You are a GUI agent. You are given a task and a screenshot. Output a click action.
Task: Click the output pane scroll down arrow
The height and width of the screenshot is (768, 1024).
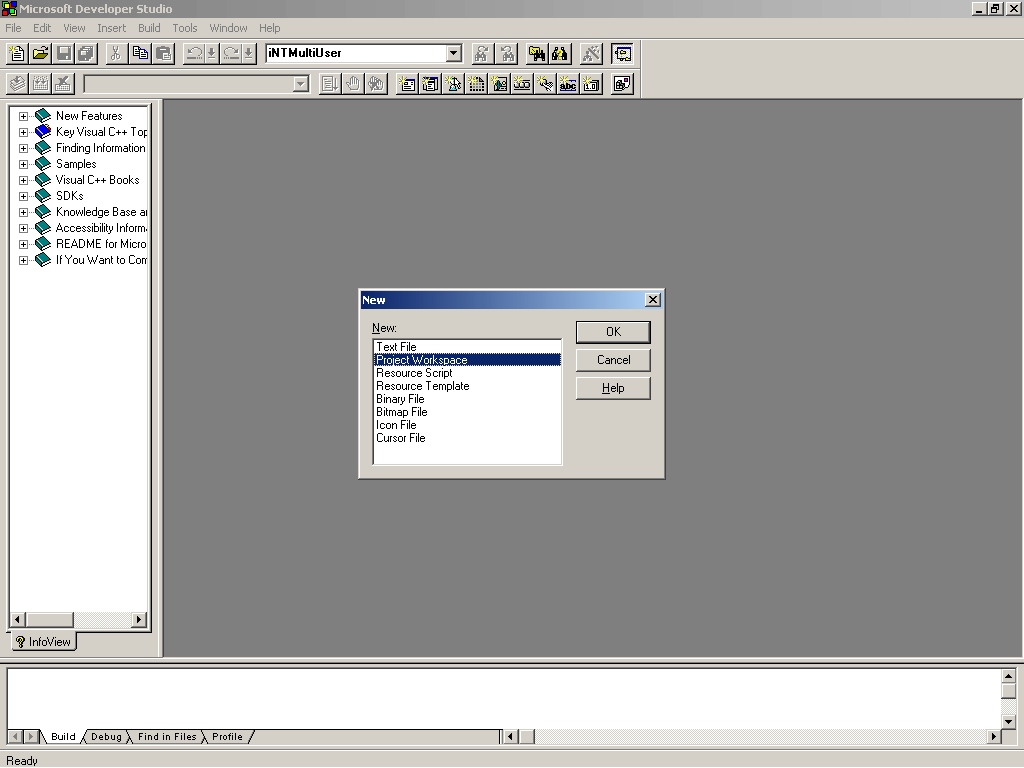(1008, 722)
